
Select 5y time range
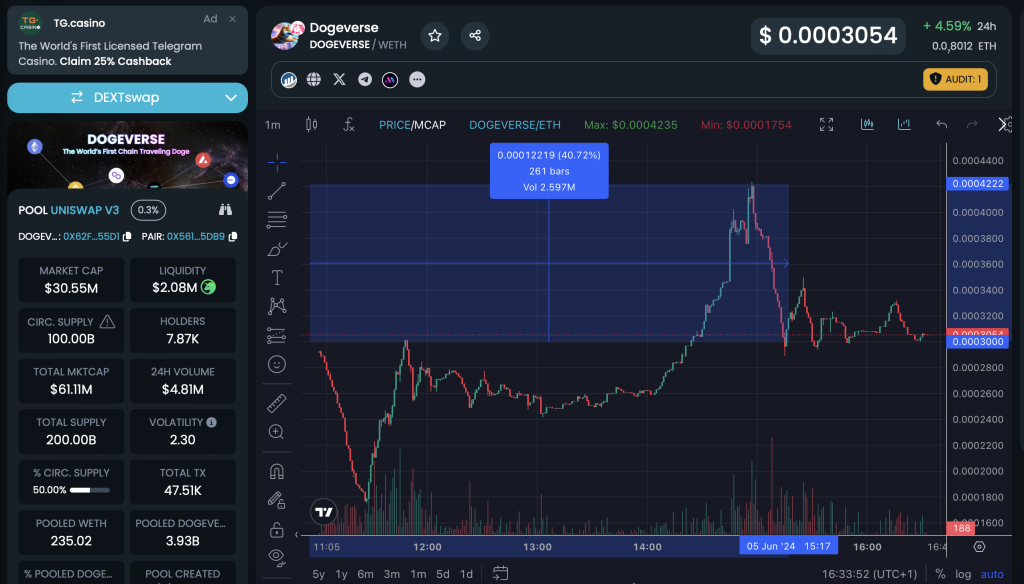[319, 574]
